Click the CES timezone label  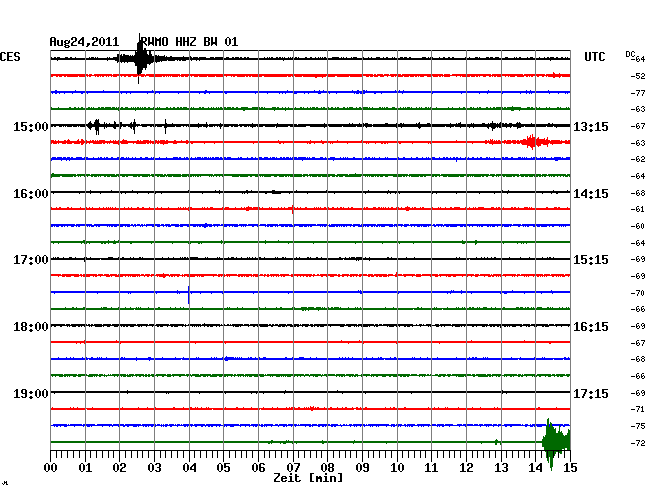(10, 57)
